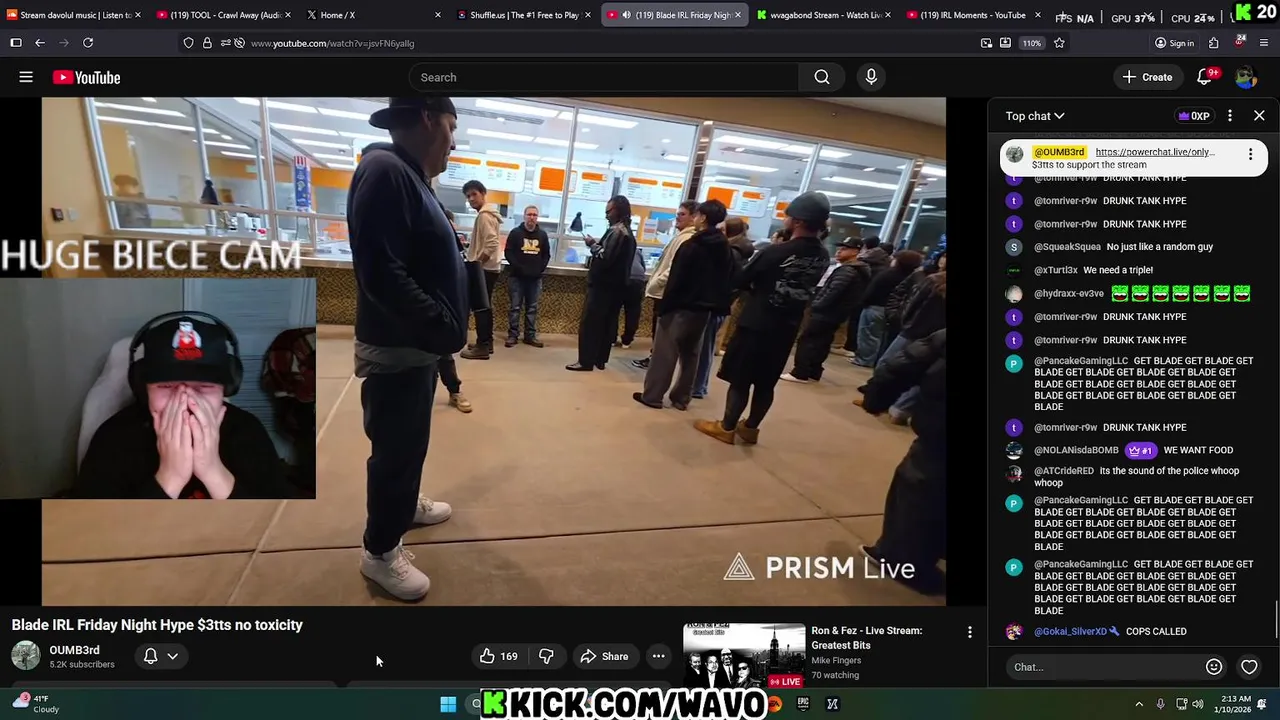Open the Ron & Fez live thumbnail
1280x720 pixels.
[744, 656]
